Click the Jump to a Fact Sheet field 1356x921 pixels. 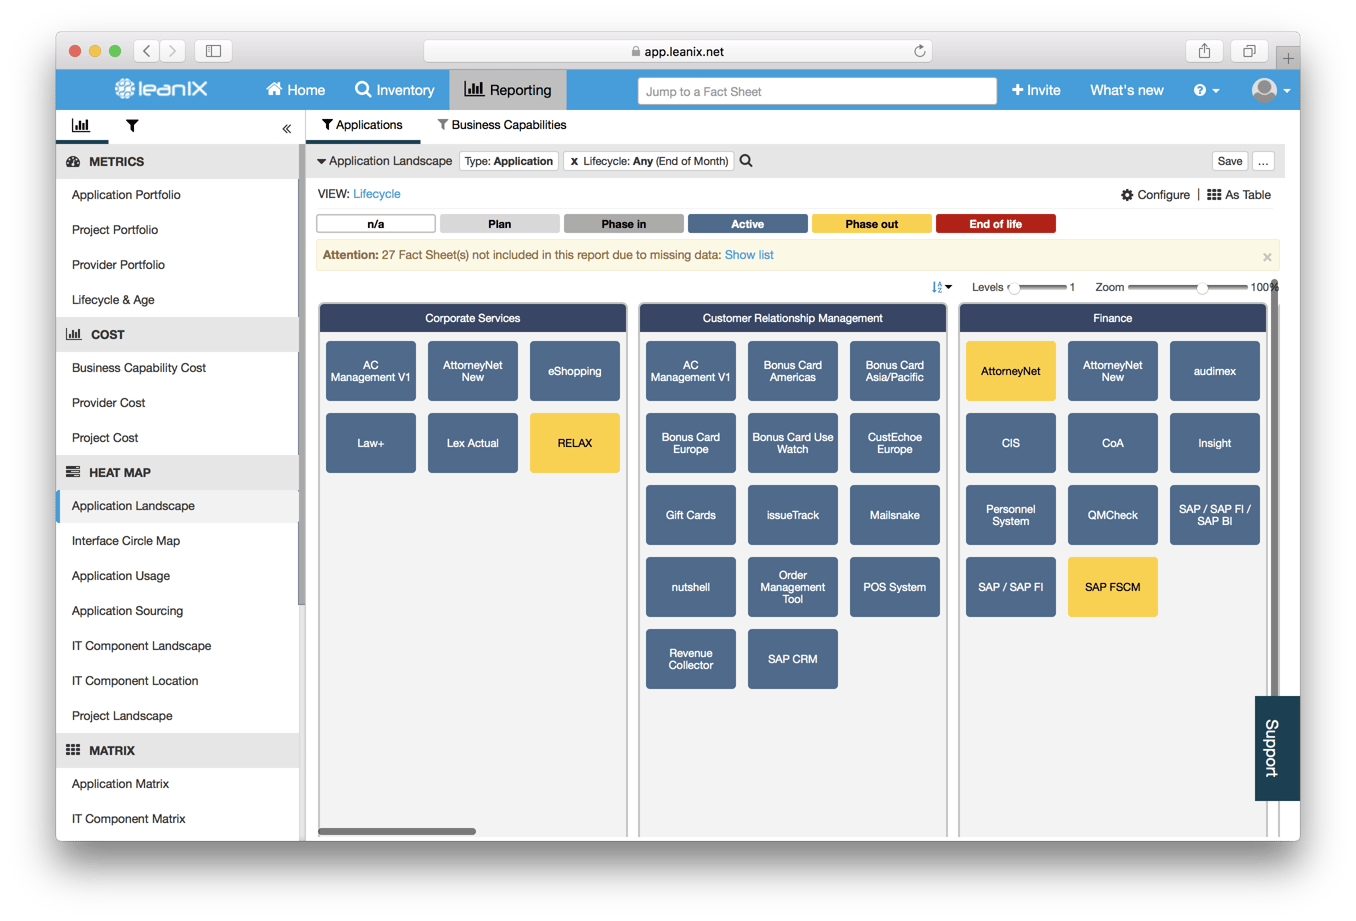tap(816, 90)
